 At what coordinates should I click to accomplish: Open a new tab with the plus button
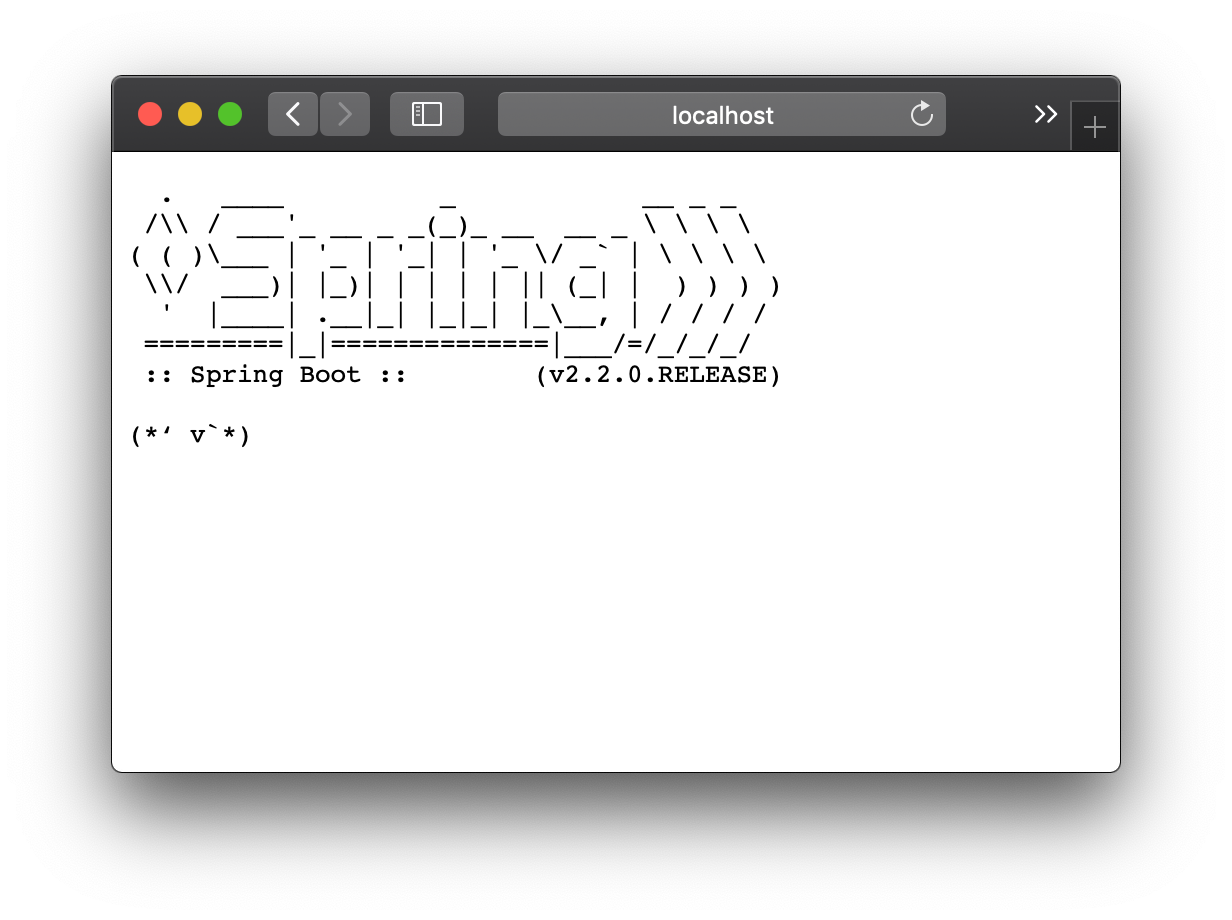pos(1095,125)
